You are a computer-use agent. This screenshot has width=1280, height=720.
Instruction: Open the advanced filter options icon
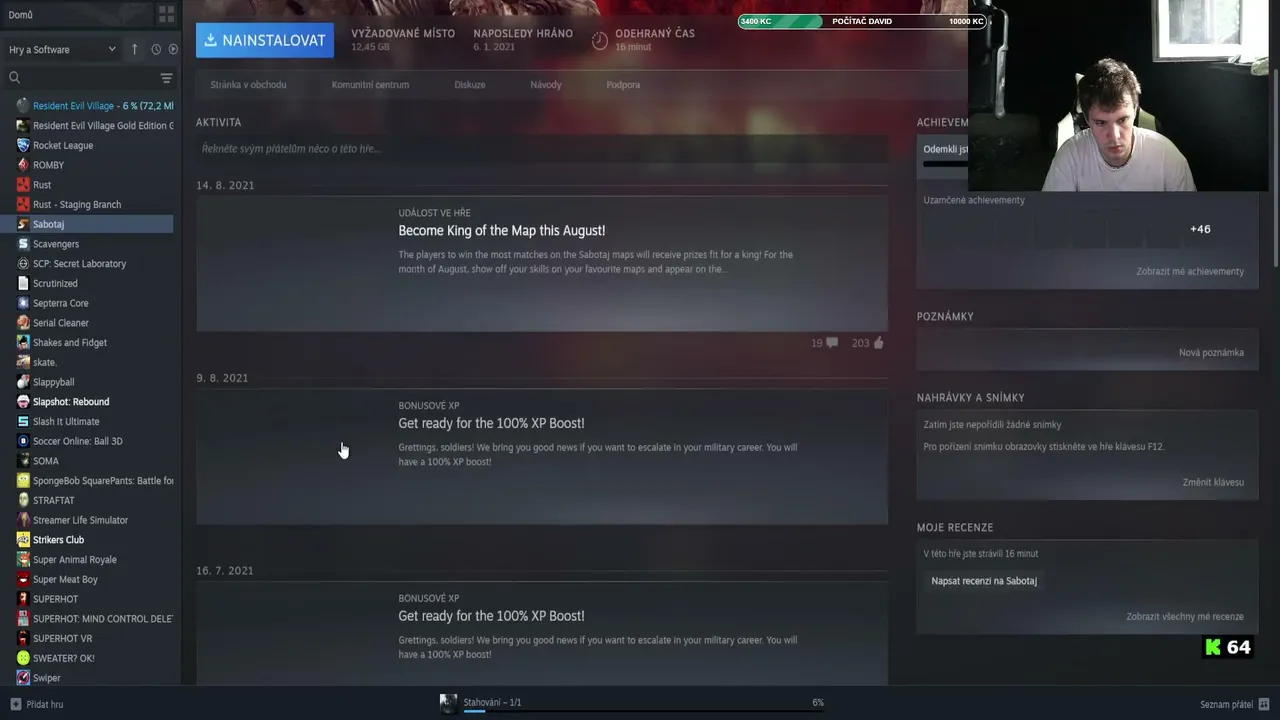[x=166, y=77]
